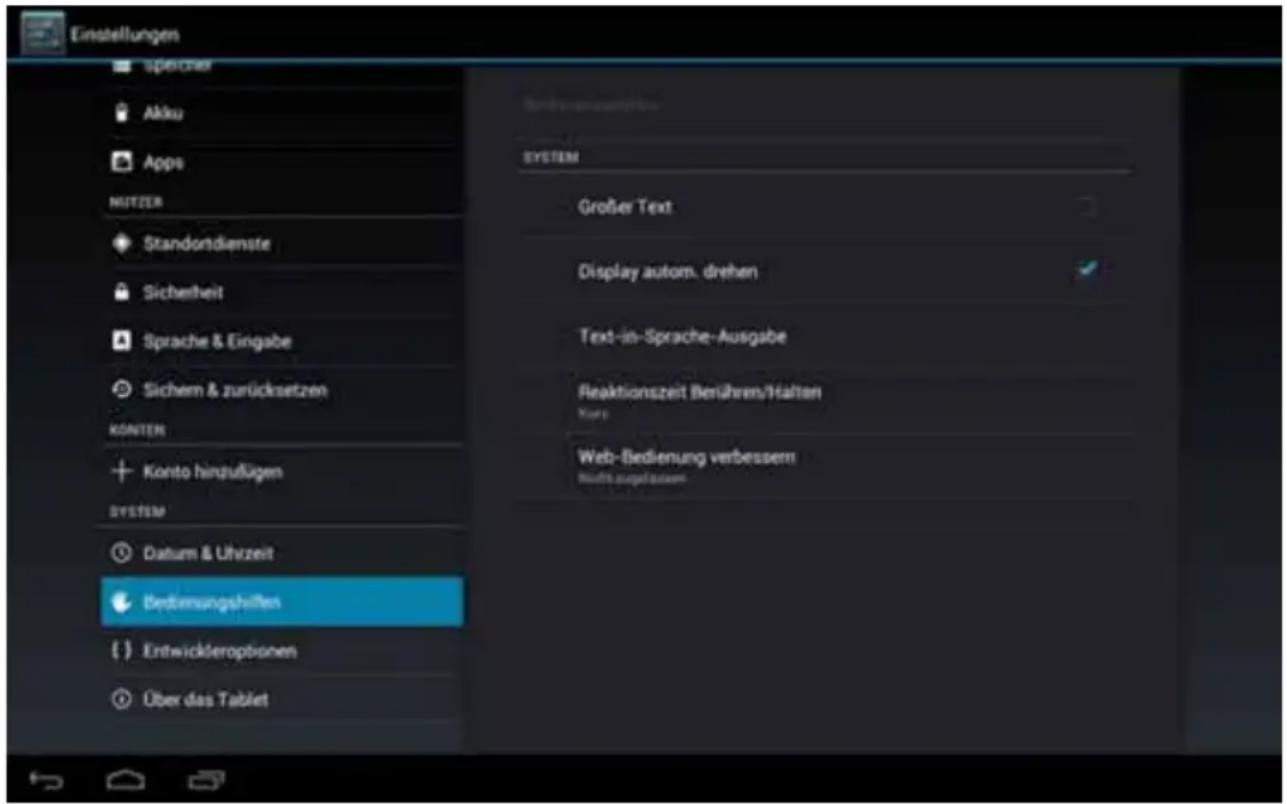Open Text-in-Sprache-Ausgabe option

tap(825, 337)
